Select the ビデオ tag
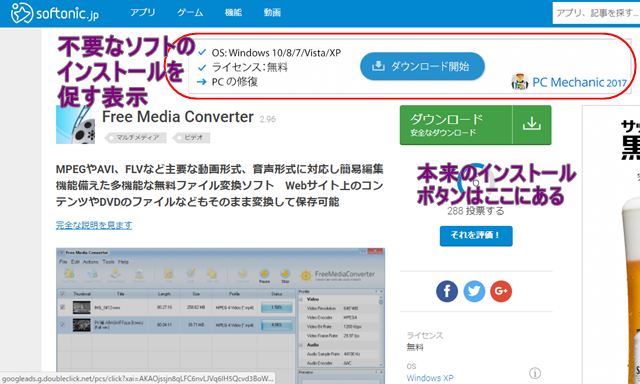This screenshot has height=384, width=640. click(192, 138)
